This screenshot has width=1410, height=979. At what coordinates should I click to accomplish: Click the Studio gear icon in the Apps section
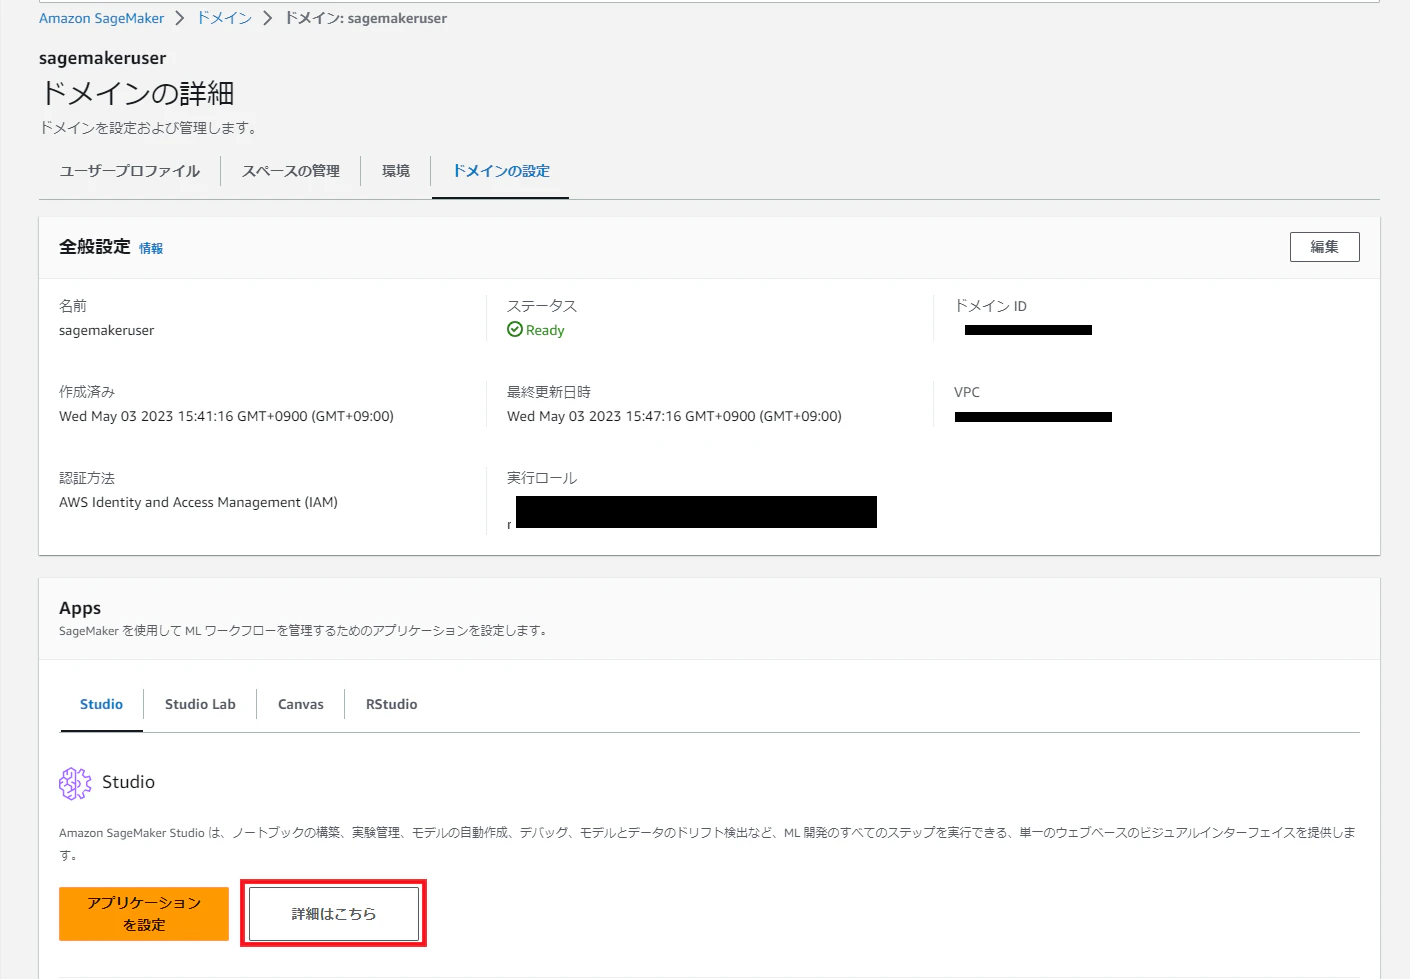[x=74, y=783]
